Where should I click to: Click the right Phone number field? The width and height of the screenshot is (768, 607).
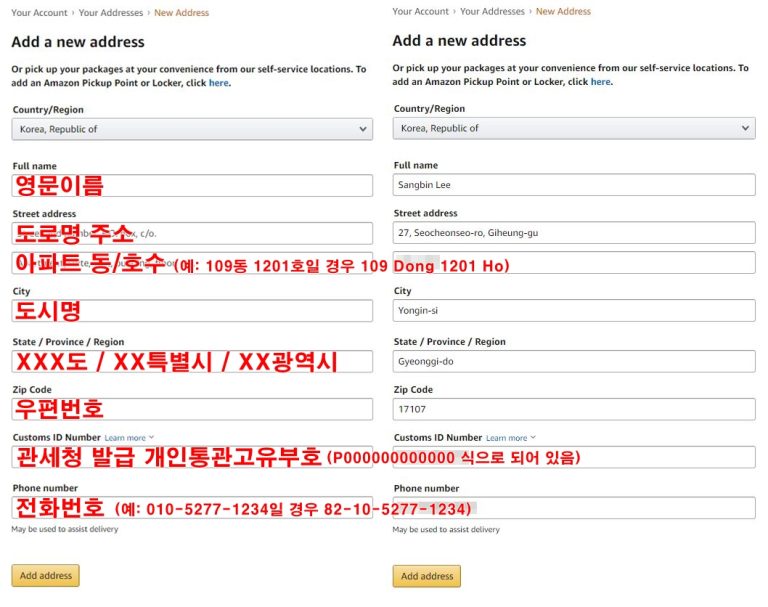coord(574,508)
